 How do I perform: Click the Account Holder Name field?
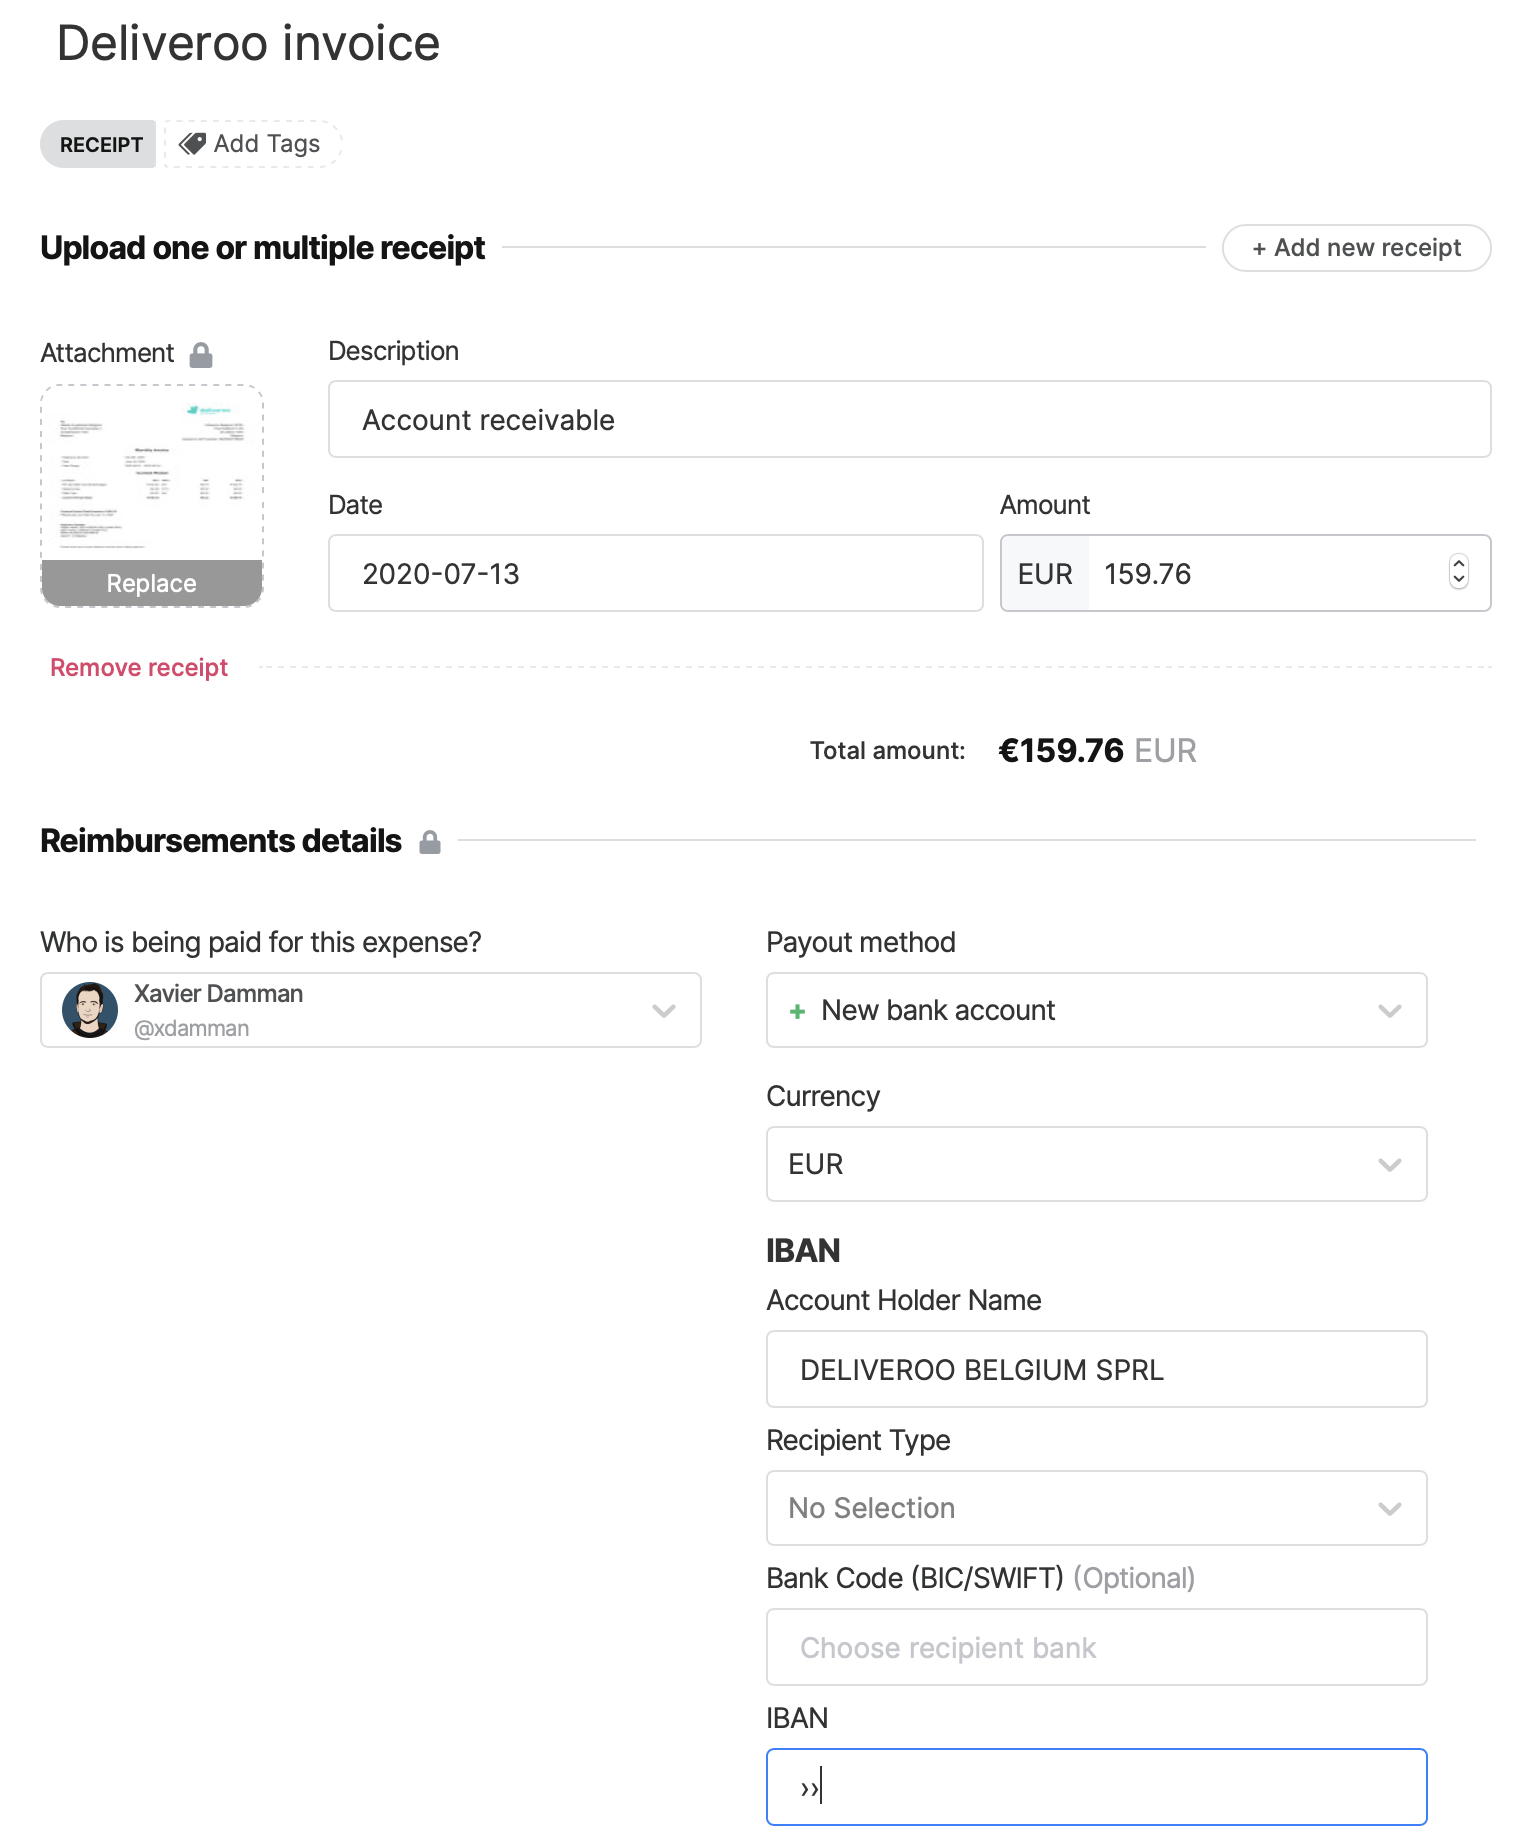coord(1096,1369)
